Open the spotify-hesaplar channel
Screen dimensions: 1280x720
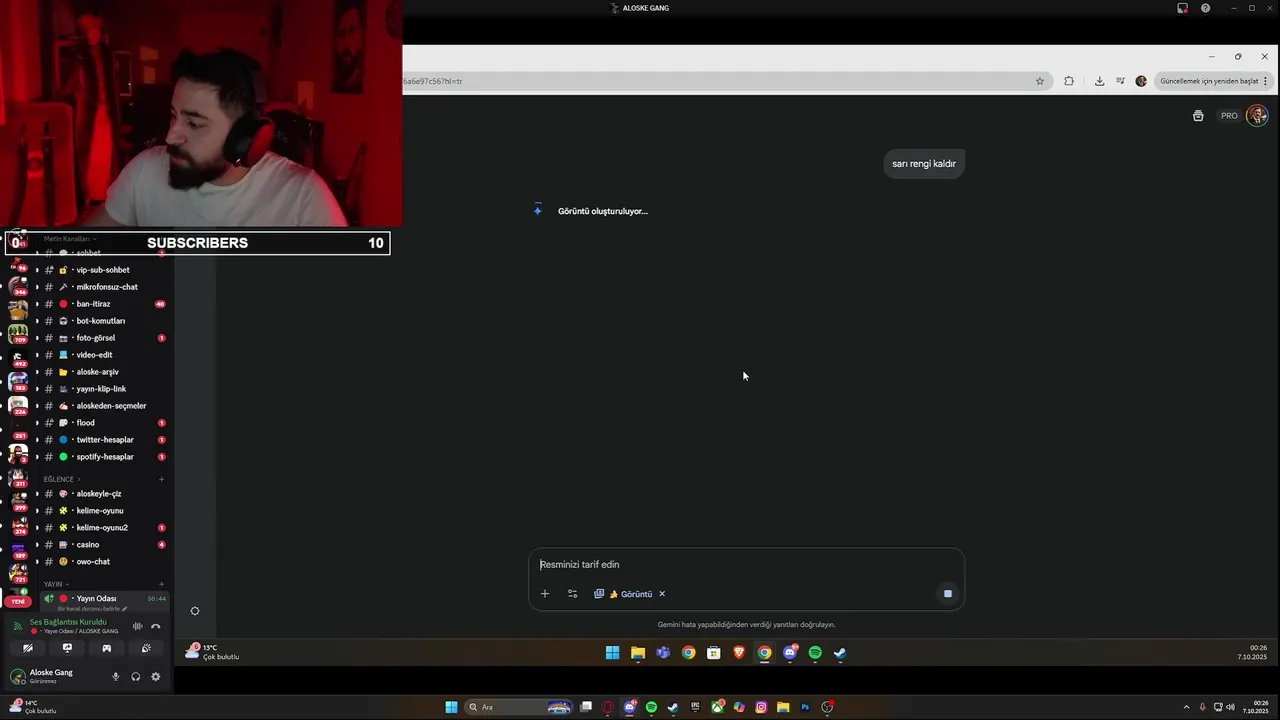[x=104, y=457]
